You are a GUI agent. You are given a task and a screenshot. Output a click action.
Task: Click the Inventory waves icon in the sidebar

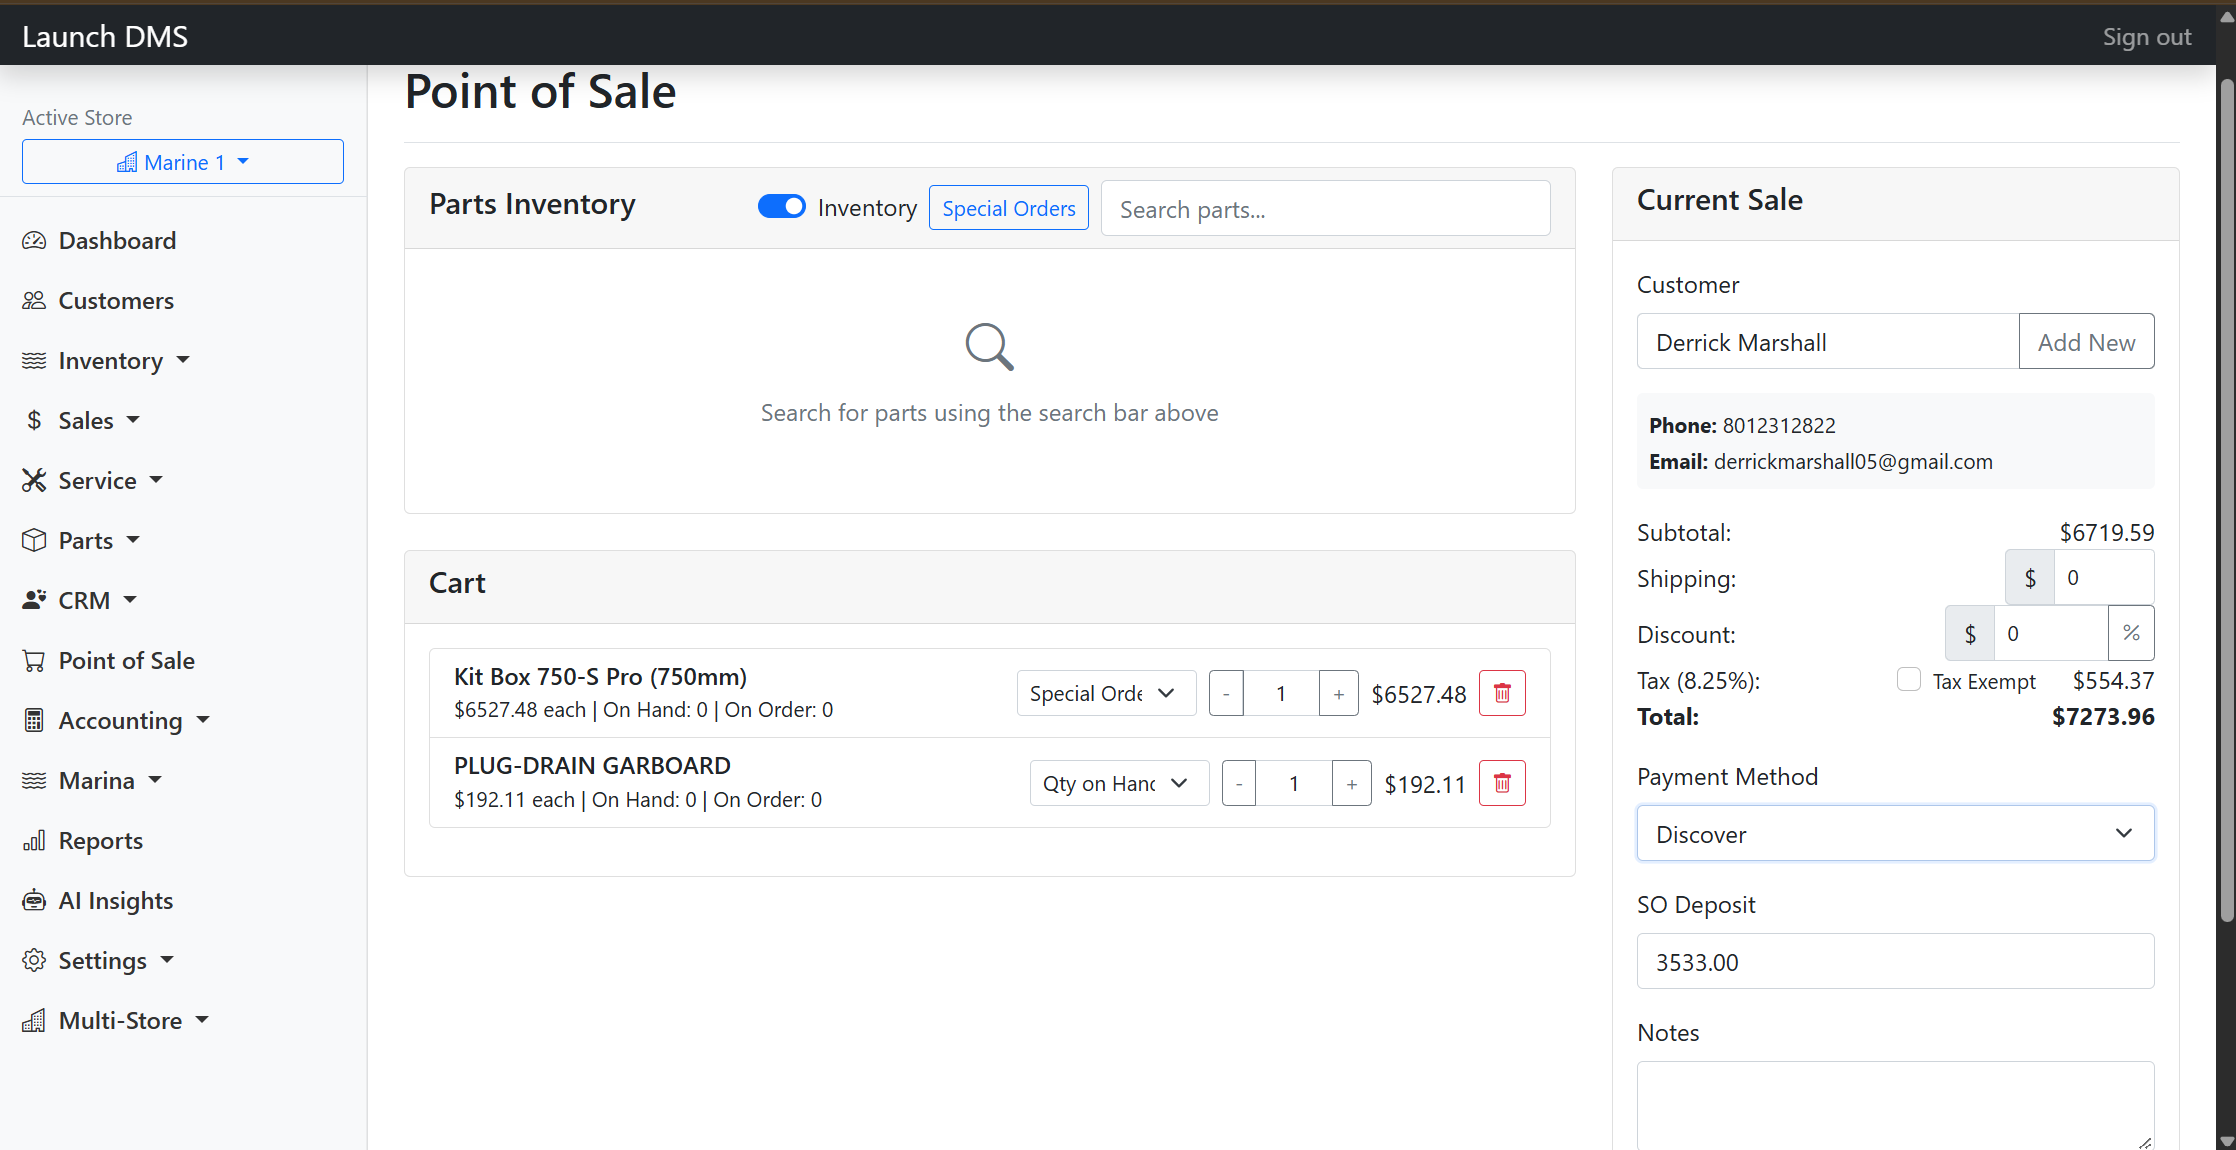[34, 361]
